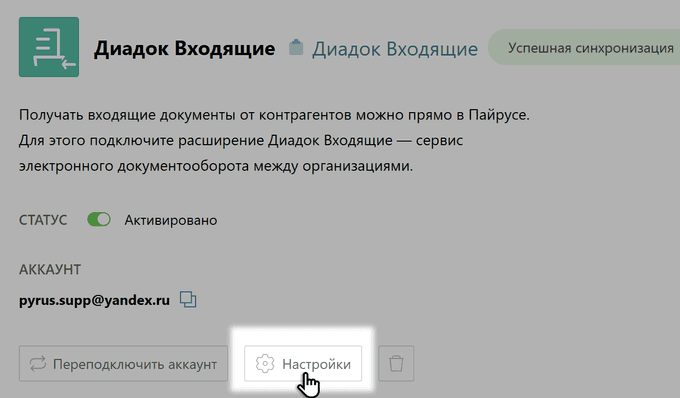Delete extension with the trash icon button
680x398 pixels.
click(x=396, y=364)
